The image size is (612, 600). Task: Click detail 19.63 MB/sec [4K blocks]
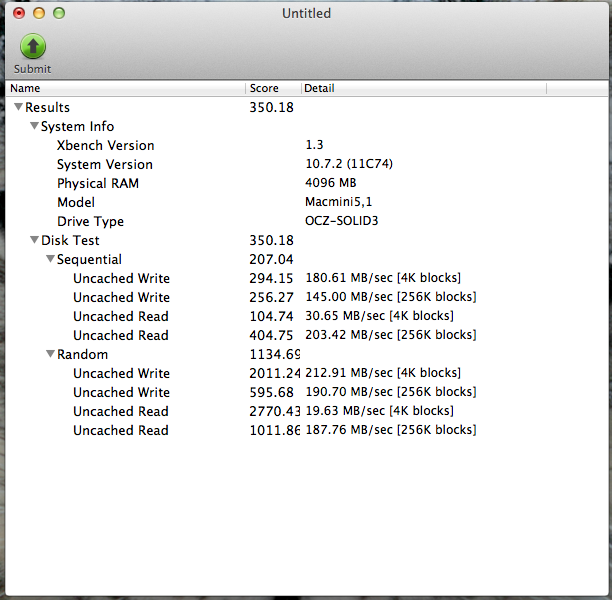click(379, 411)
